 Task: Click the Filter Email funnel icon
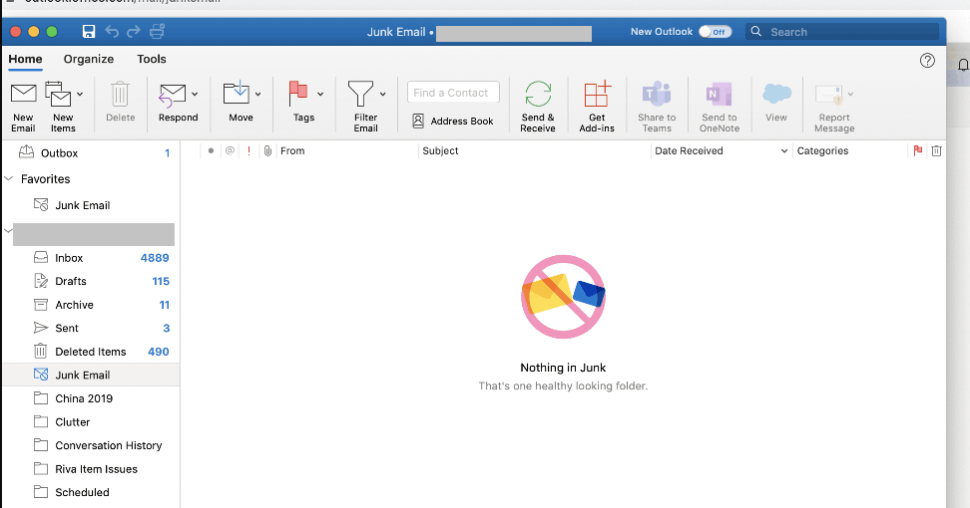(361, 94)
